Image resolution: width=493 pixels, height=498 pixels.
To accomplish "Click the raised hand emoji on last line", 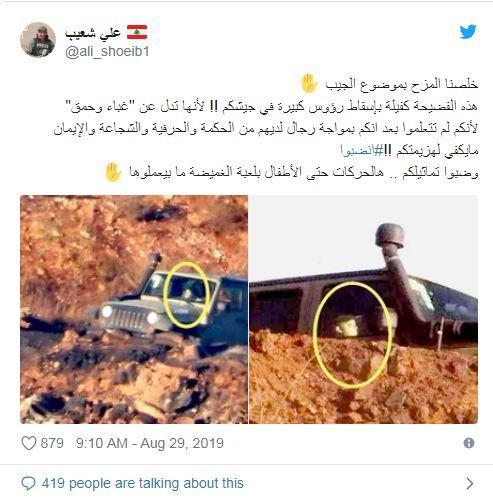I will coord(114,172).
